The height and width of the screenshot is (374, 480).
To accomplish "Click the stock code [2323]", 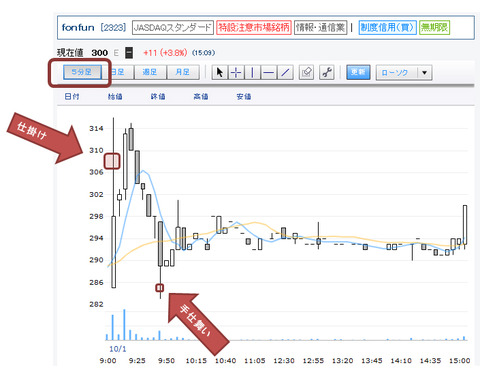I will click(113, 27).
